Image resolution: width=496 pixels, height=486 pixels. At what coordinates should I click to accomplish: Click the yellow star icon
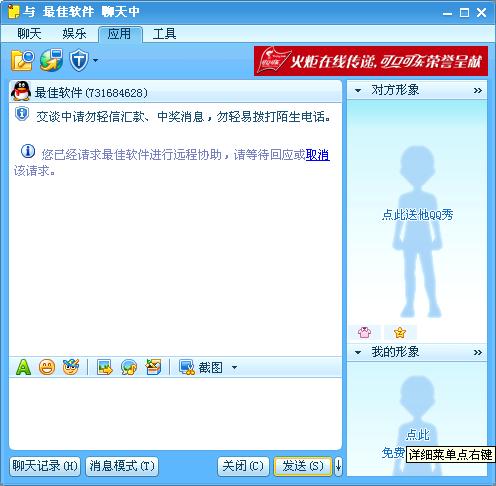[x=400, y=332]
